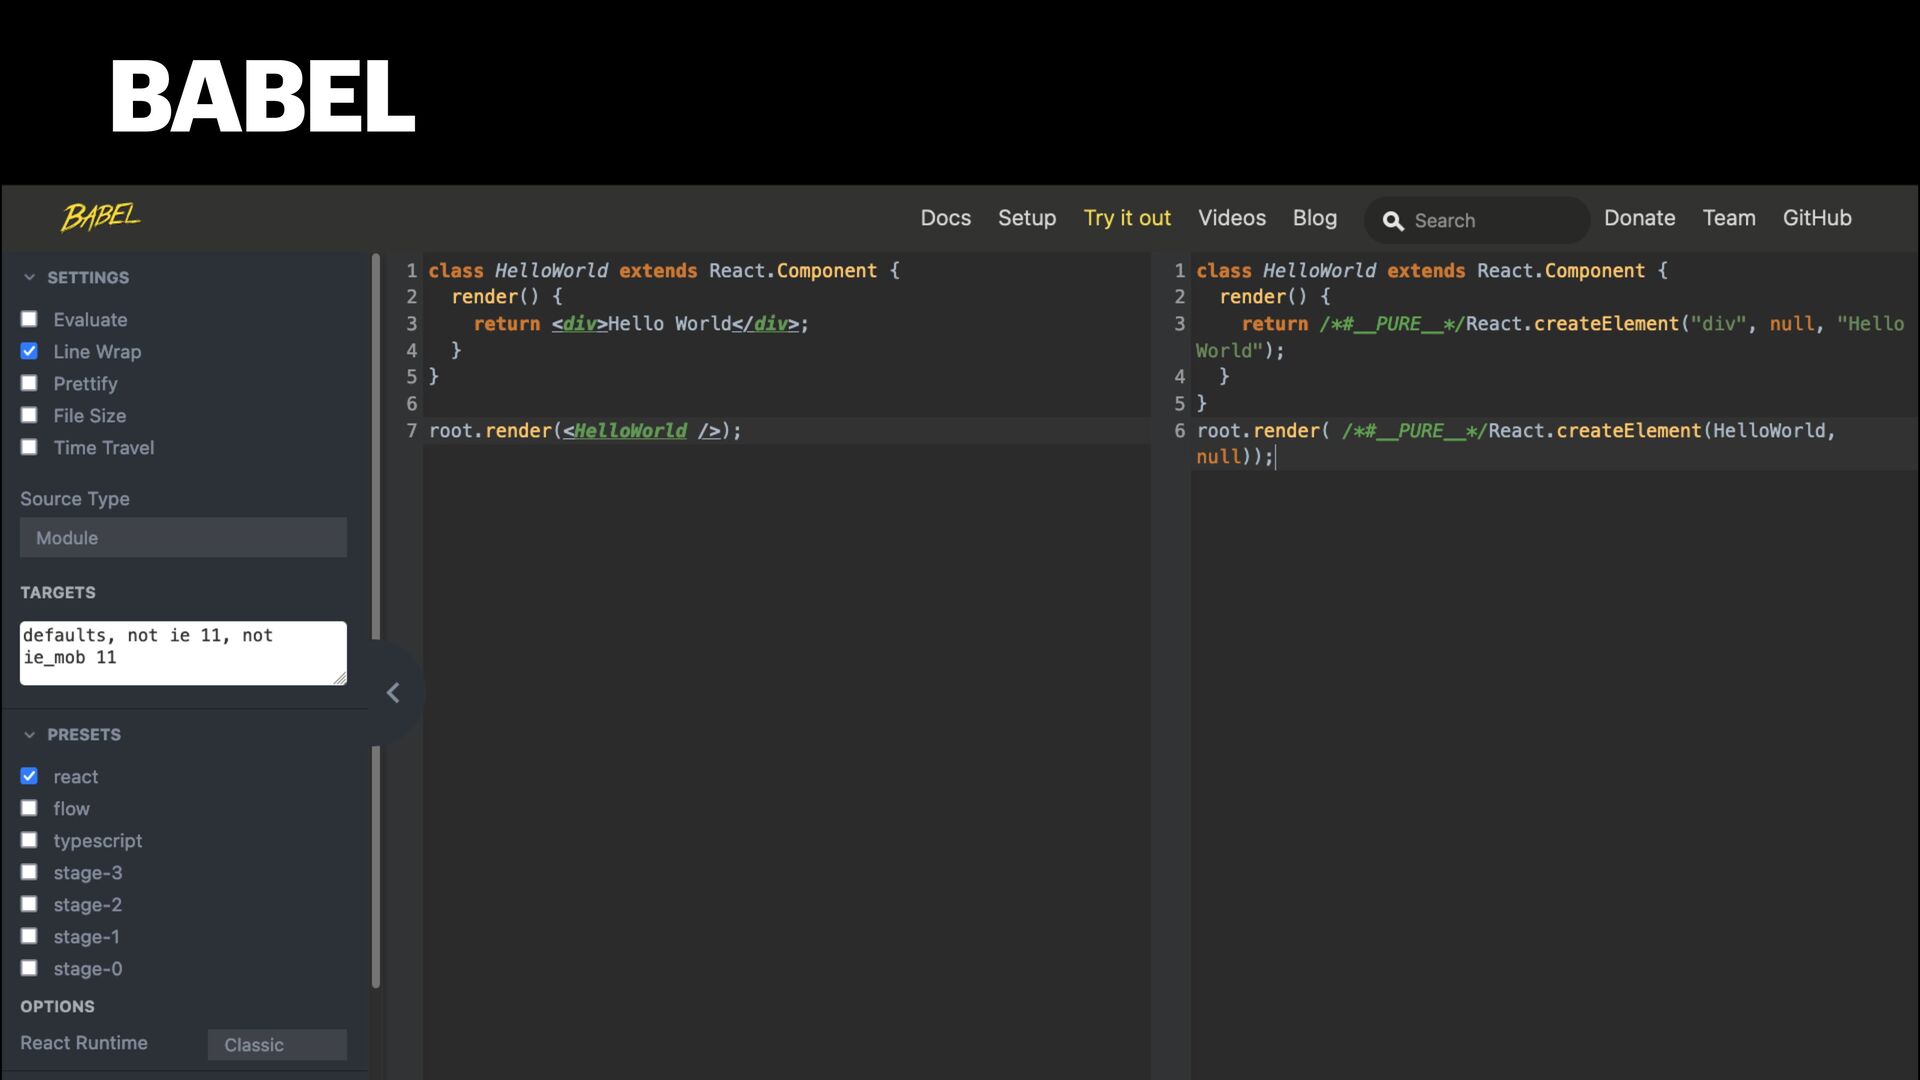The height and width of the screenshot is (1080, 1920).
Task: Enable the flow preset
Action: (29, 808)
